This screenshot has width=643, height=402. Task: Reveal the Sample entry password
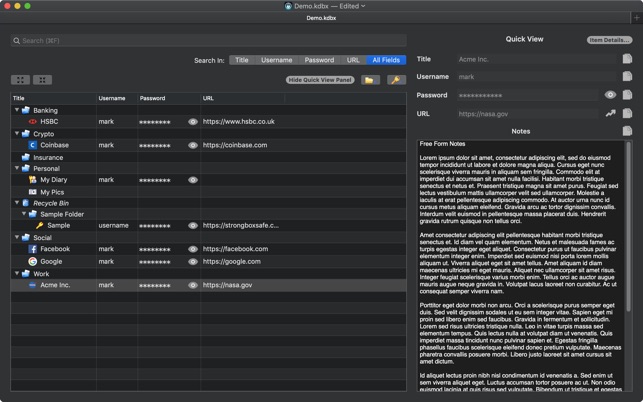click(193, 226)
